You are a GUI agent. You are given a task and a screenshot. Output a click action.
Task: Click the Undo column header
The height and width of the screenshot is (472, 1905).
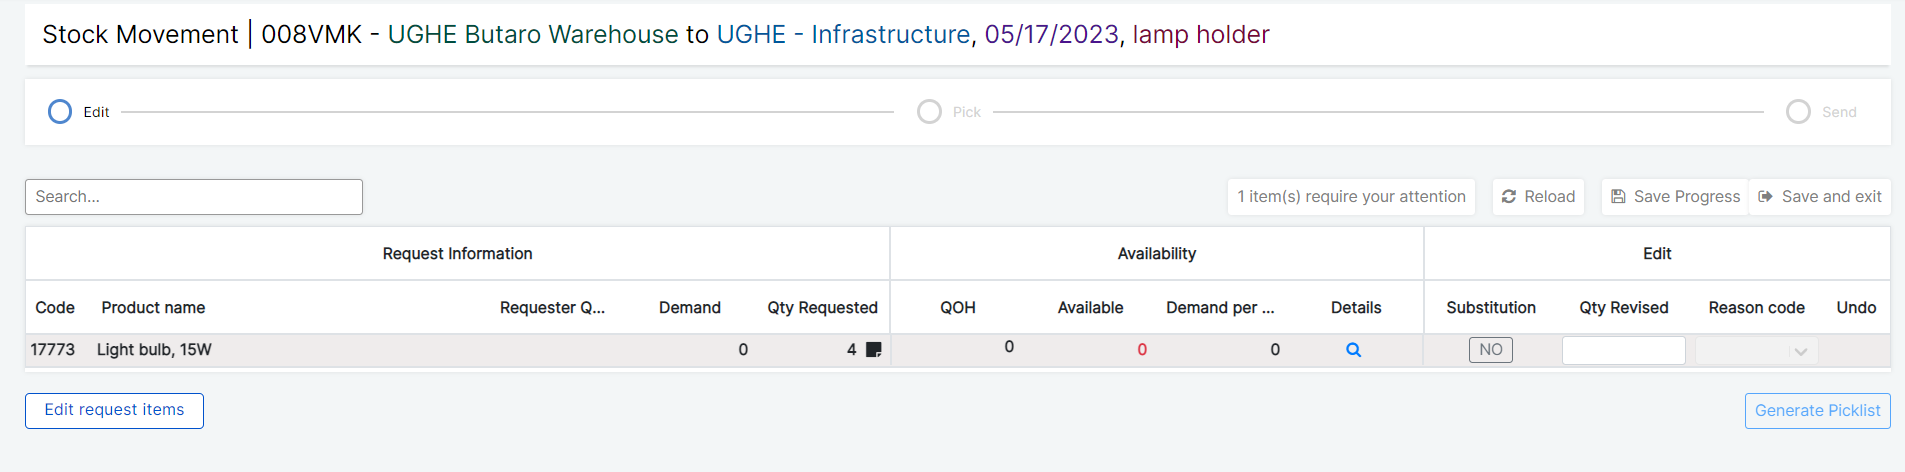click(x=1856, y=308)
